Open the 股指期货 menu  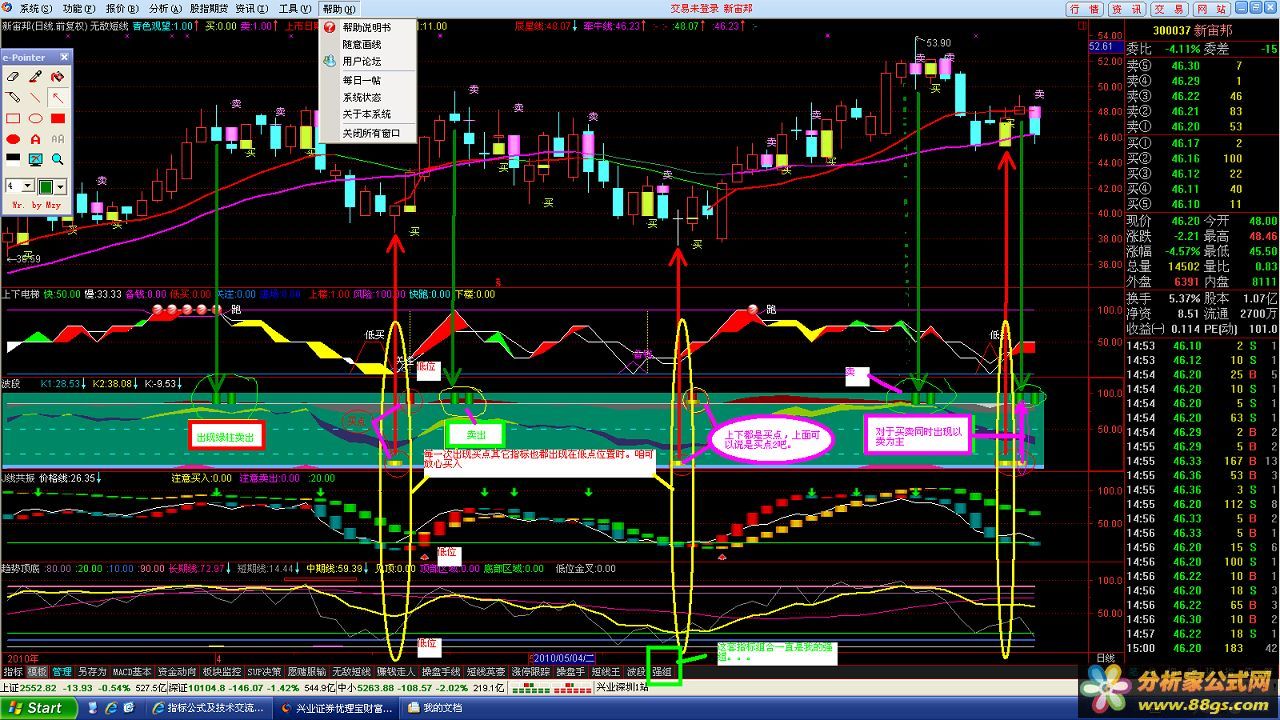208,8
